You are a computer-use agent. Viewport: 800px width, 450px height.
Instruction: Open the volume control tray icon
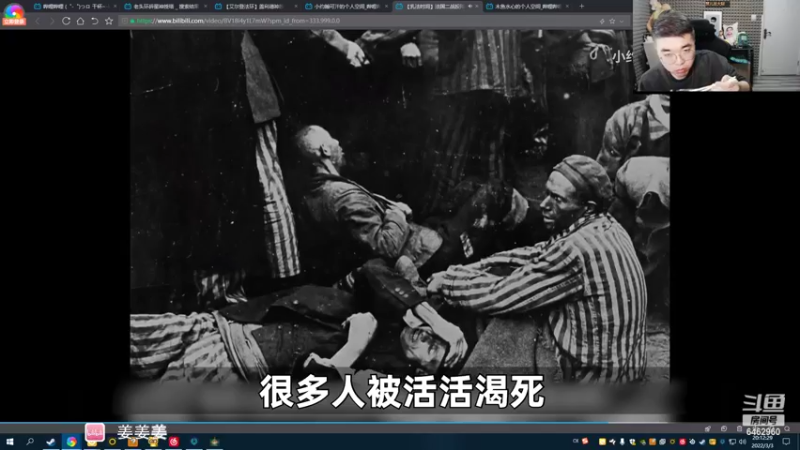click(x=742, y=441)
